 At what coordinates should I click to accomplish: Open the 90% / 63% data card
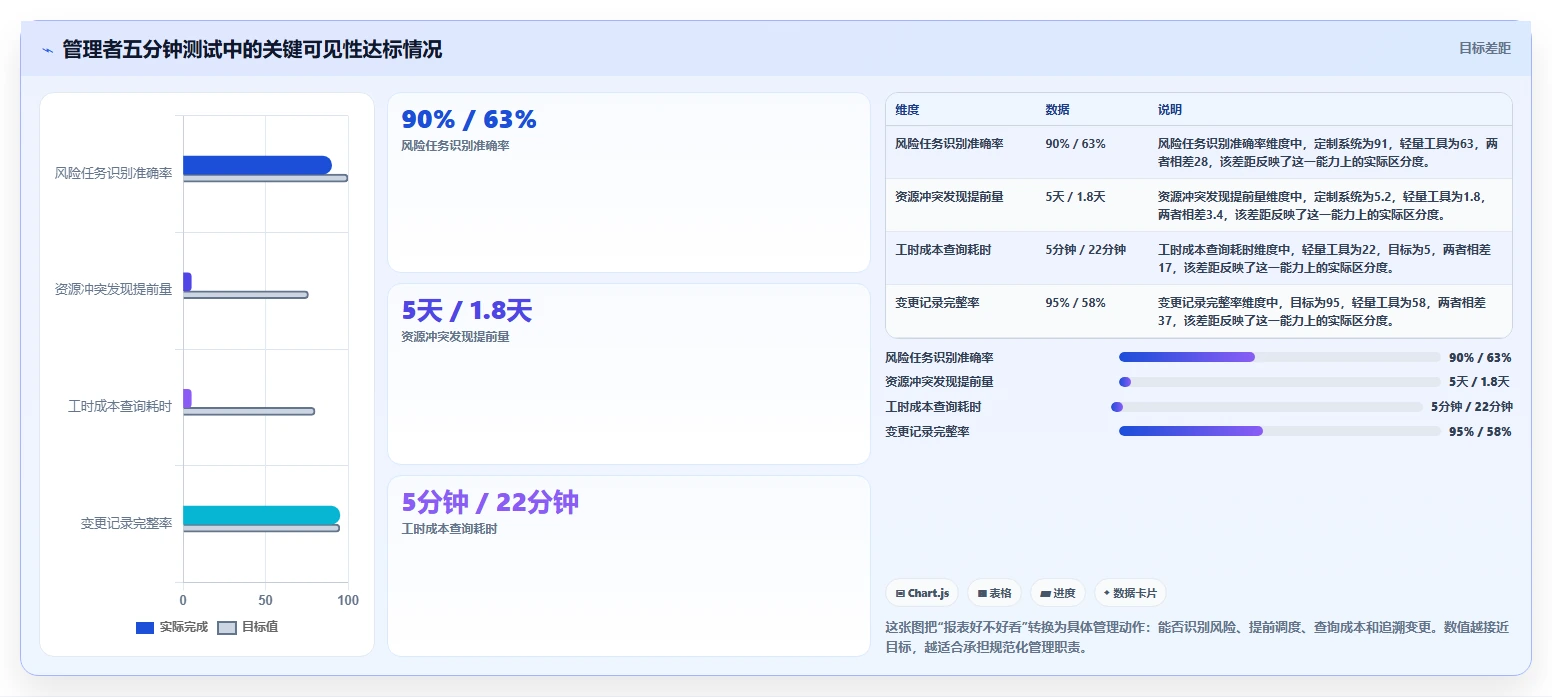click(629, 182)
